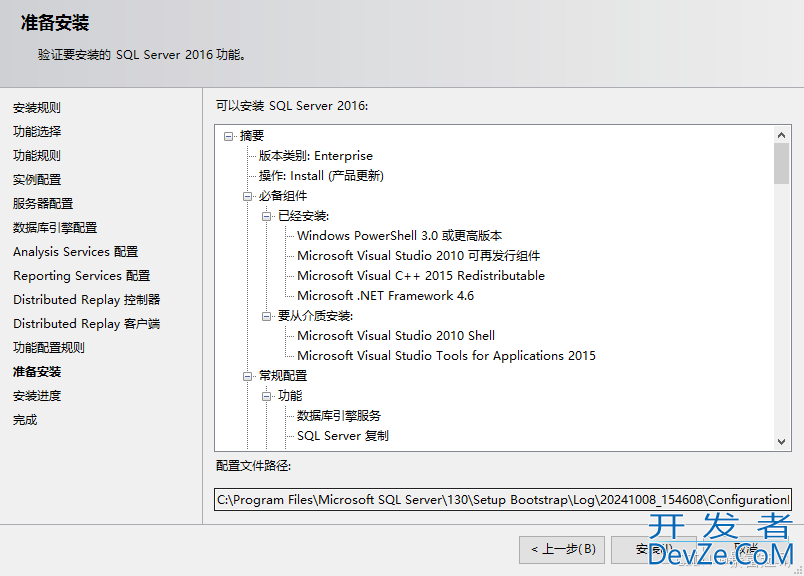This screenshot has height=576, width=804.
Task: Select the 功能配置规则 step
Action: 49,348
